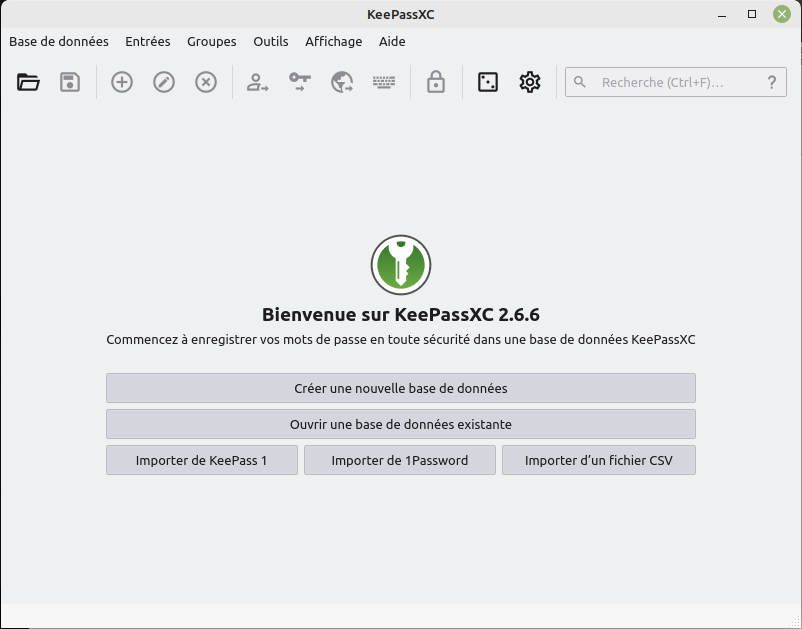
Task: Open the Groupes menu
Action: pyautogui.click(x=212, y=41)
